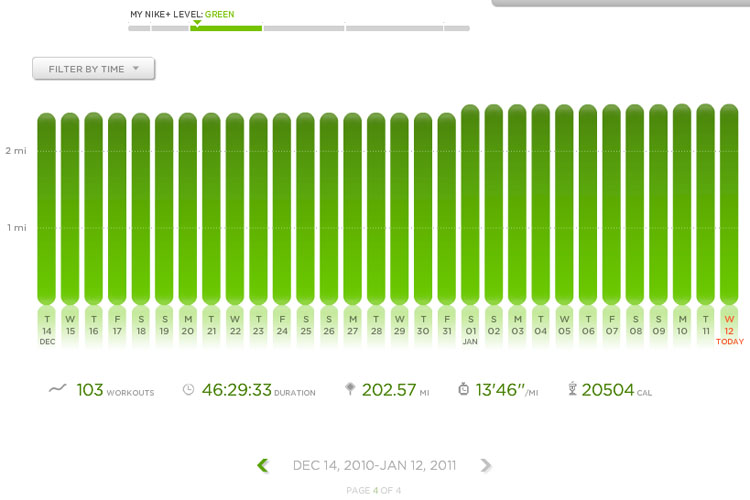The image size is (750, 500).
Task: Select the run bar for Tuesday 04
Action: 540,204
